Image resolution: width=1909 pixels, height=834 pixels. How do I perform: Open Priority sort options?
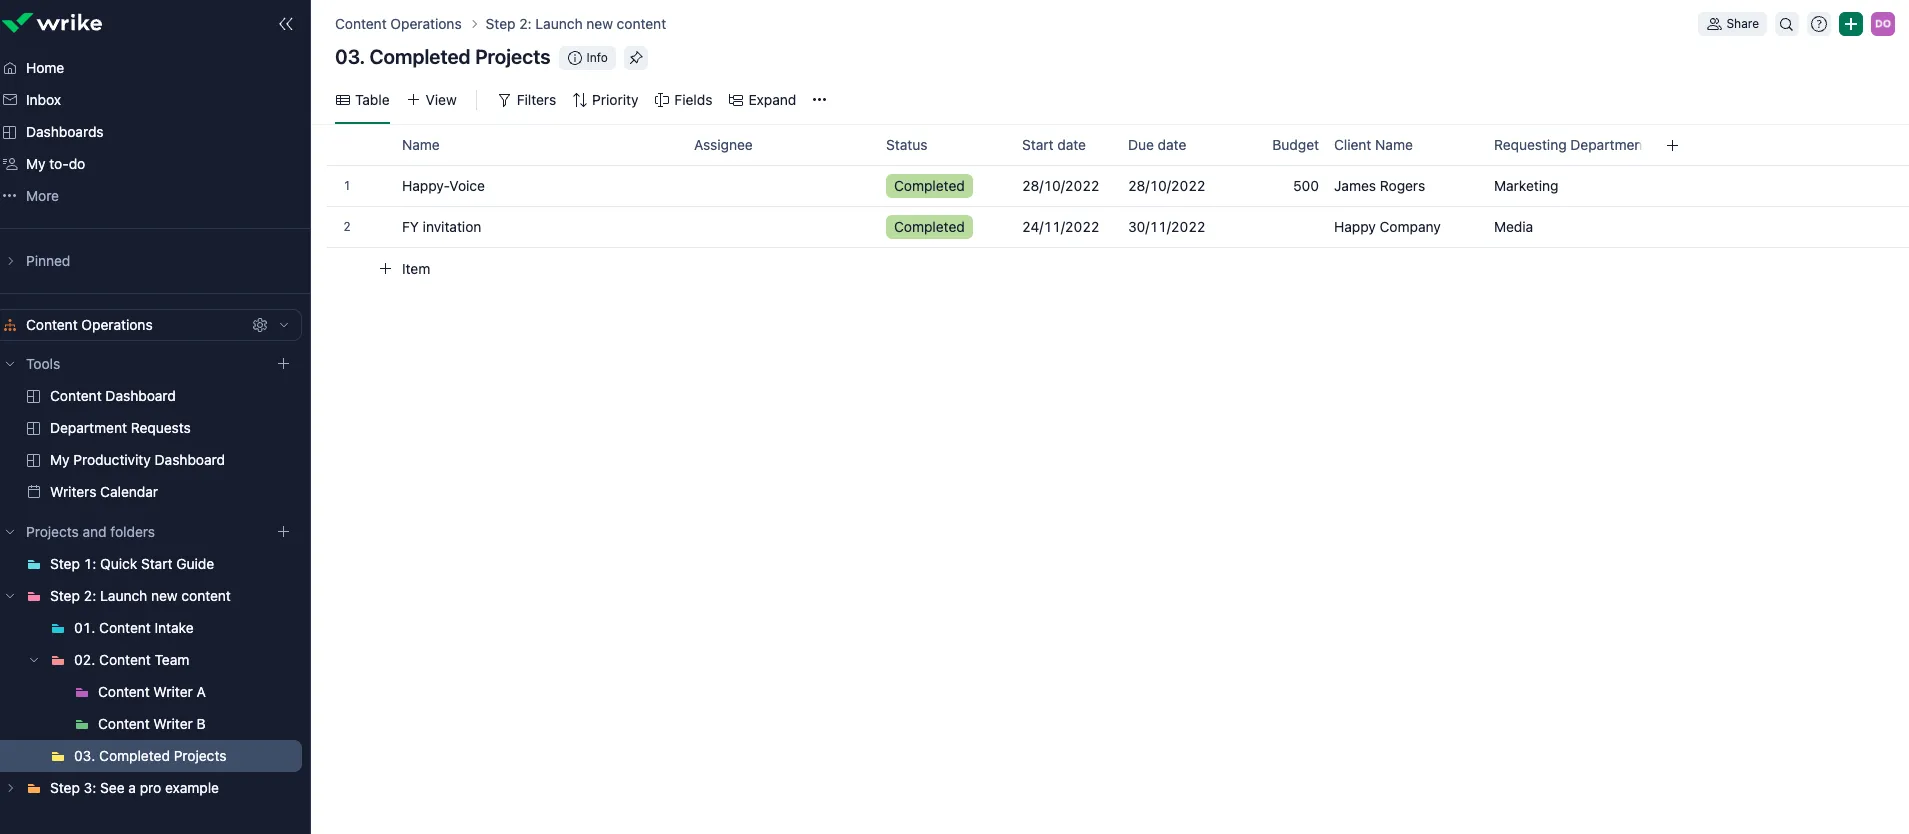click(605, 100)
